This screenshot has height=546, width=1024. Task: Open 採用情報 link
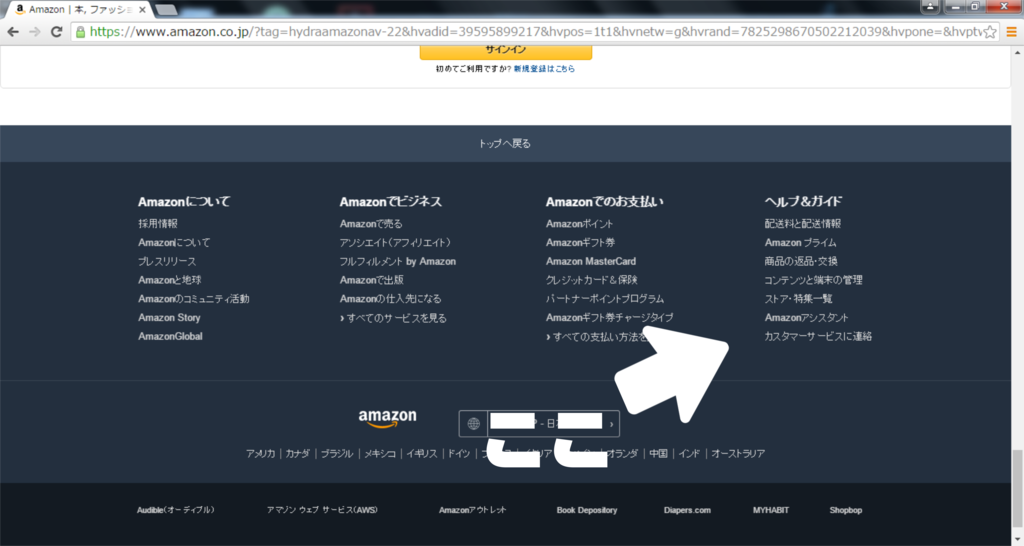[157, 223]
